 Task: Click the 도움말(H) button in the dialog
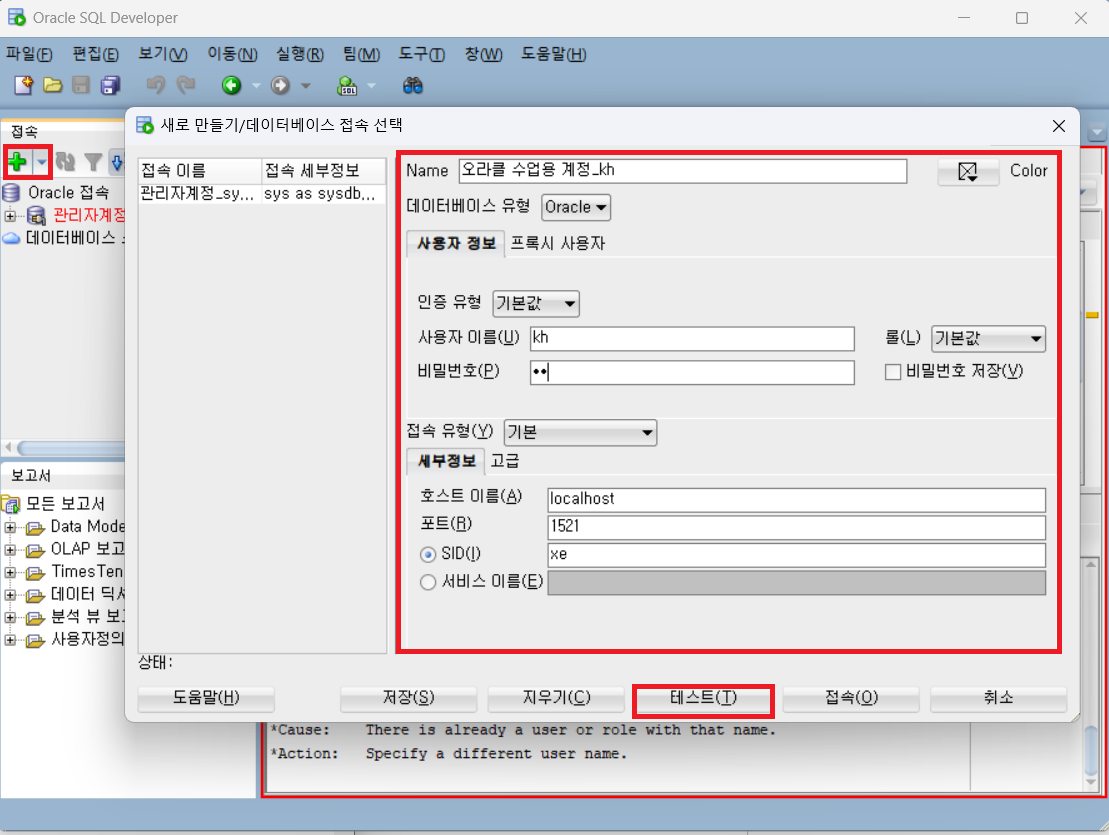[206, 699]
